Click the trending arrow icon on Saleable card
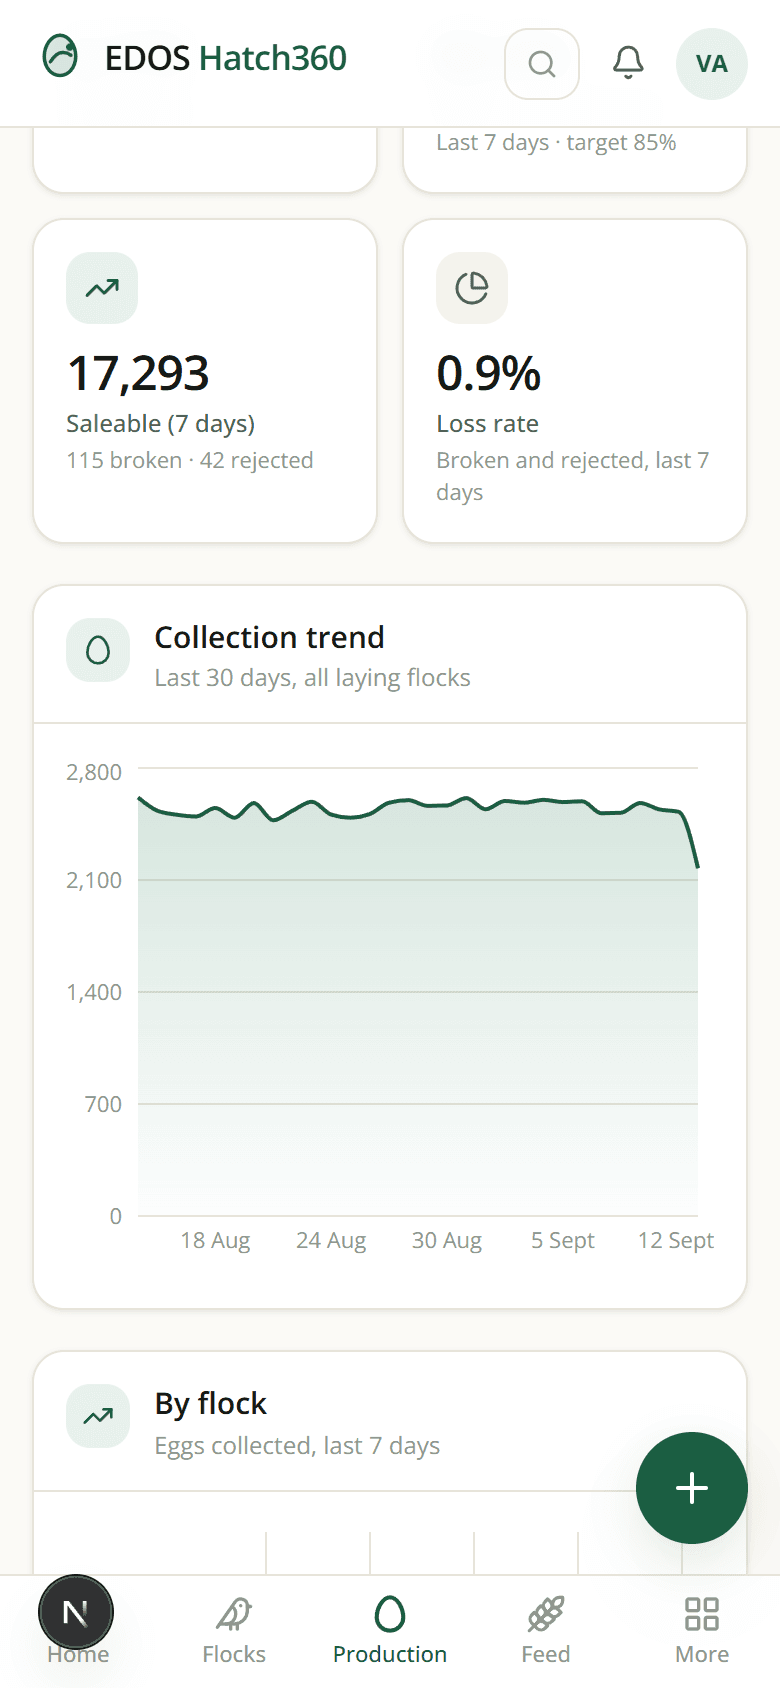This screenshot has height=1688, width=780. click(102, 288)
